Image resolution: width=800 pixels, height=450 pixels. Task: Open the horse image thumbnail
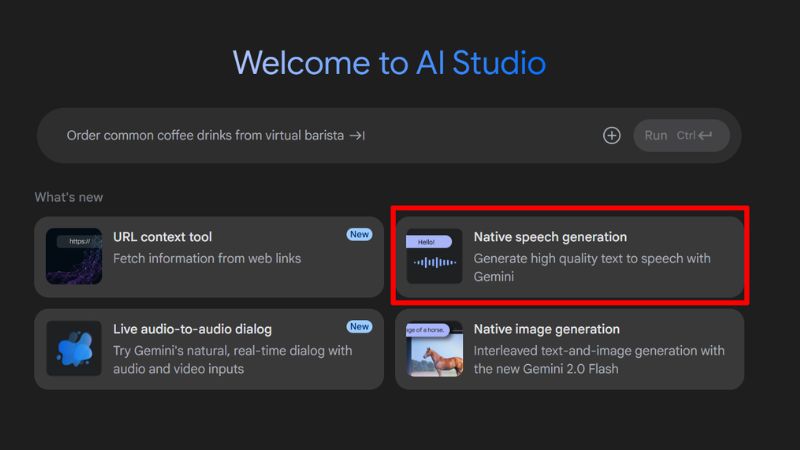[434, 348]
